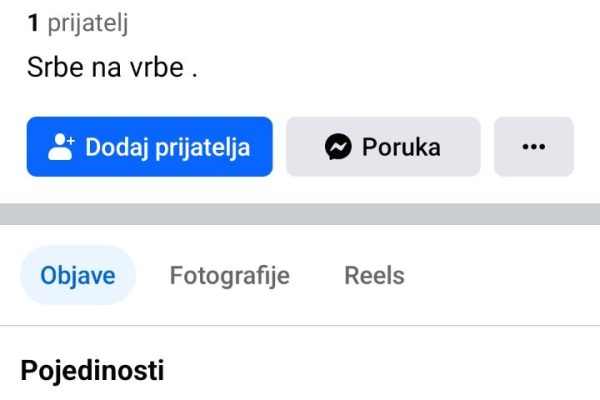This screenshot has width=600, height=400.
Task: Select the Reels tab
Action: click(x=374, y=275)
